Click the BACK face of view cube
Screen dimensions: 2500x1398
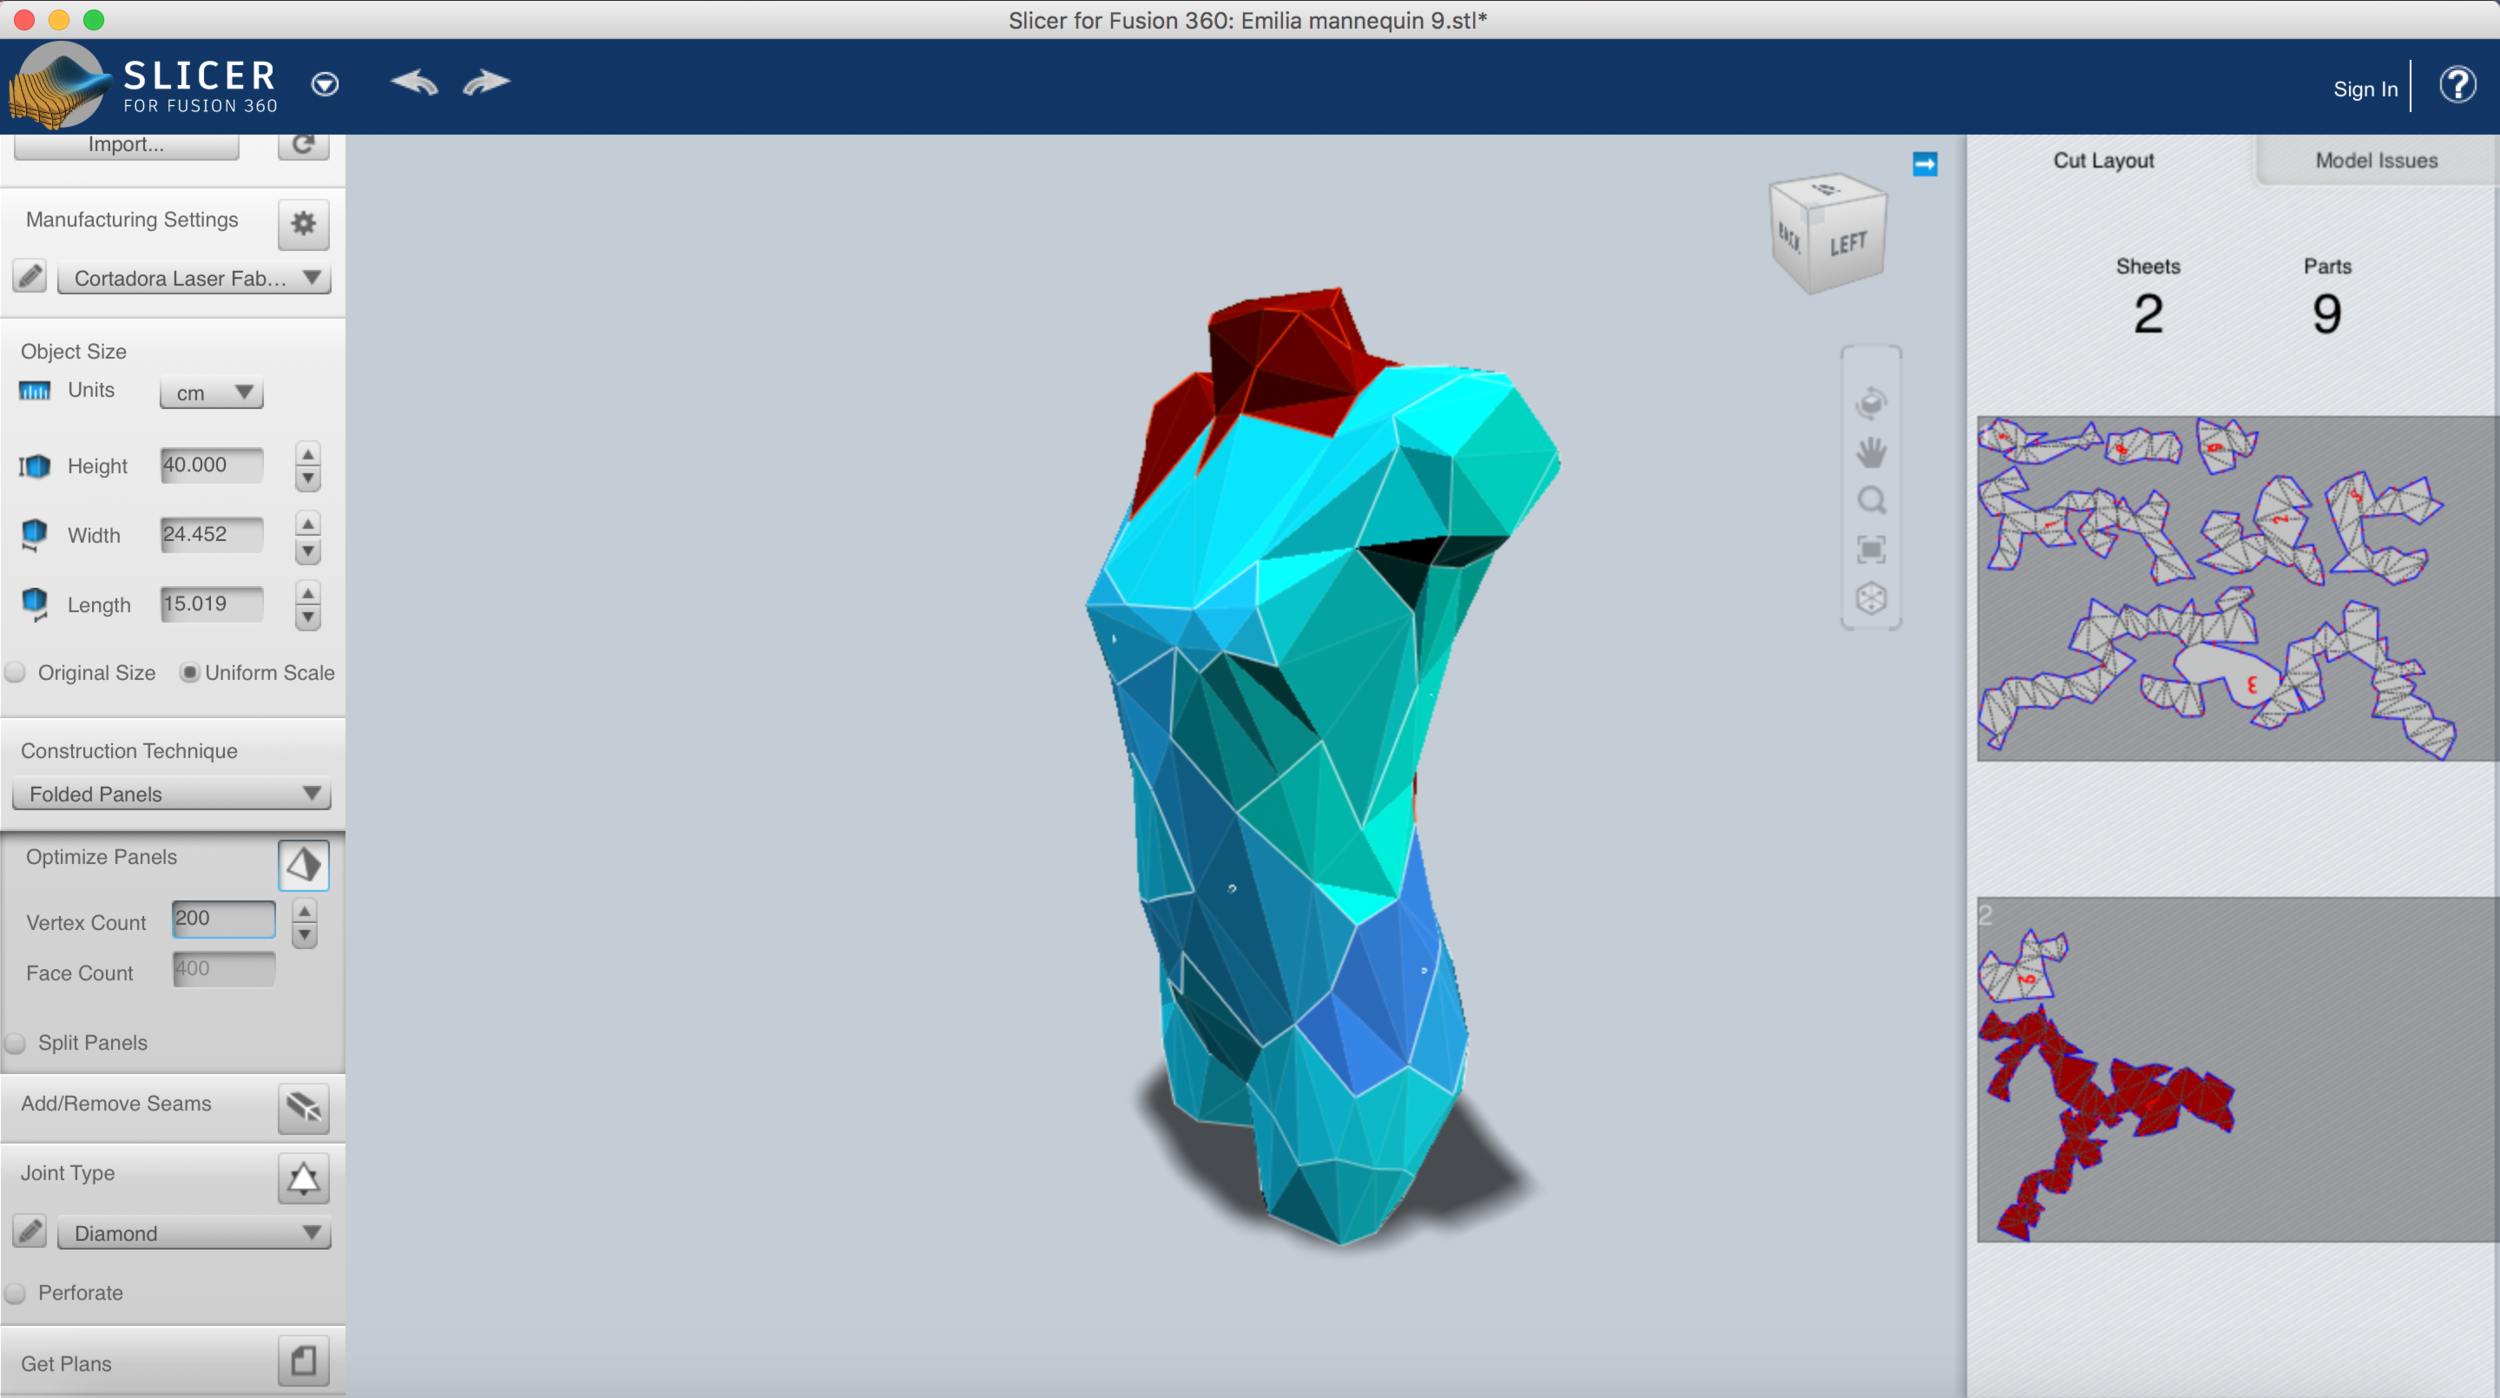click(1789, 238)
